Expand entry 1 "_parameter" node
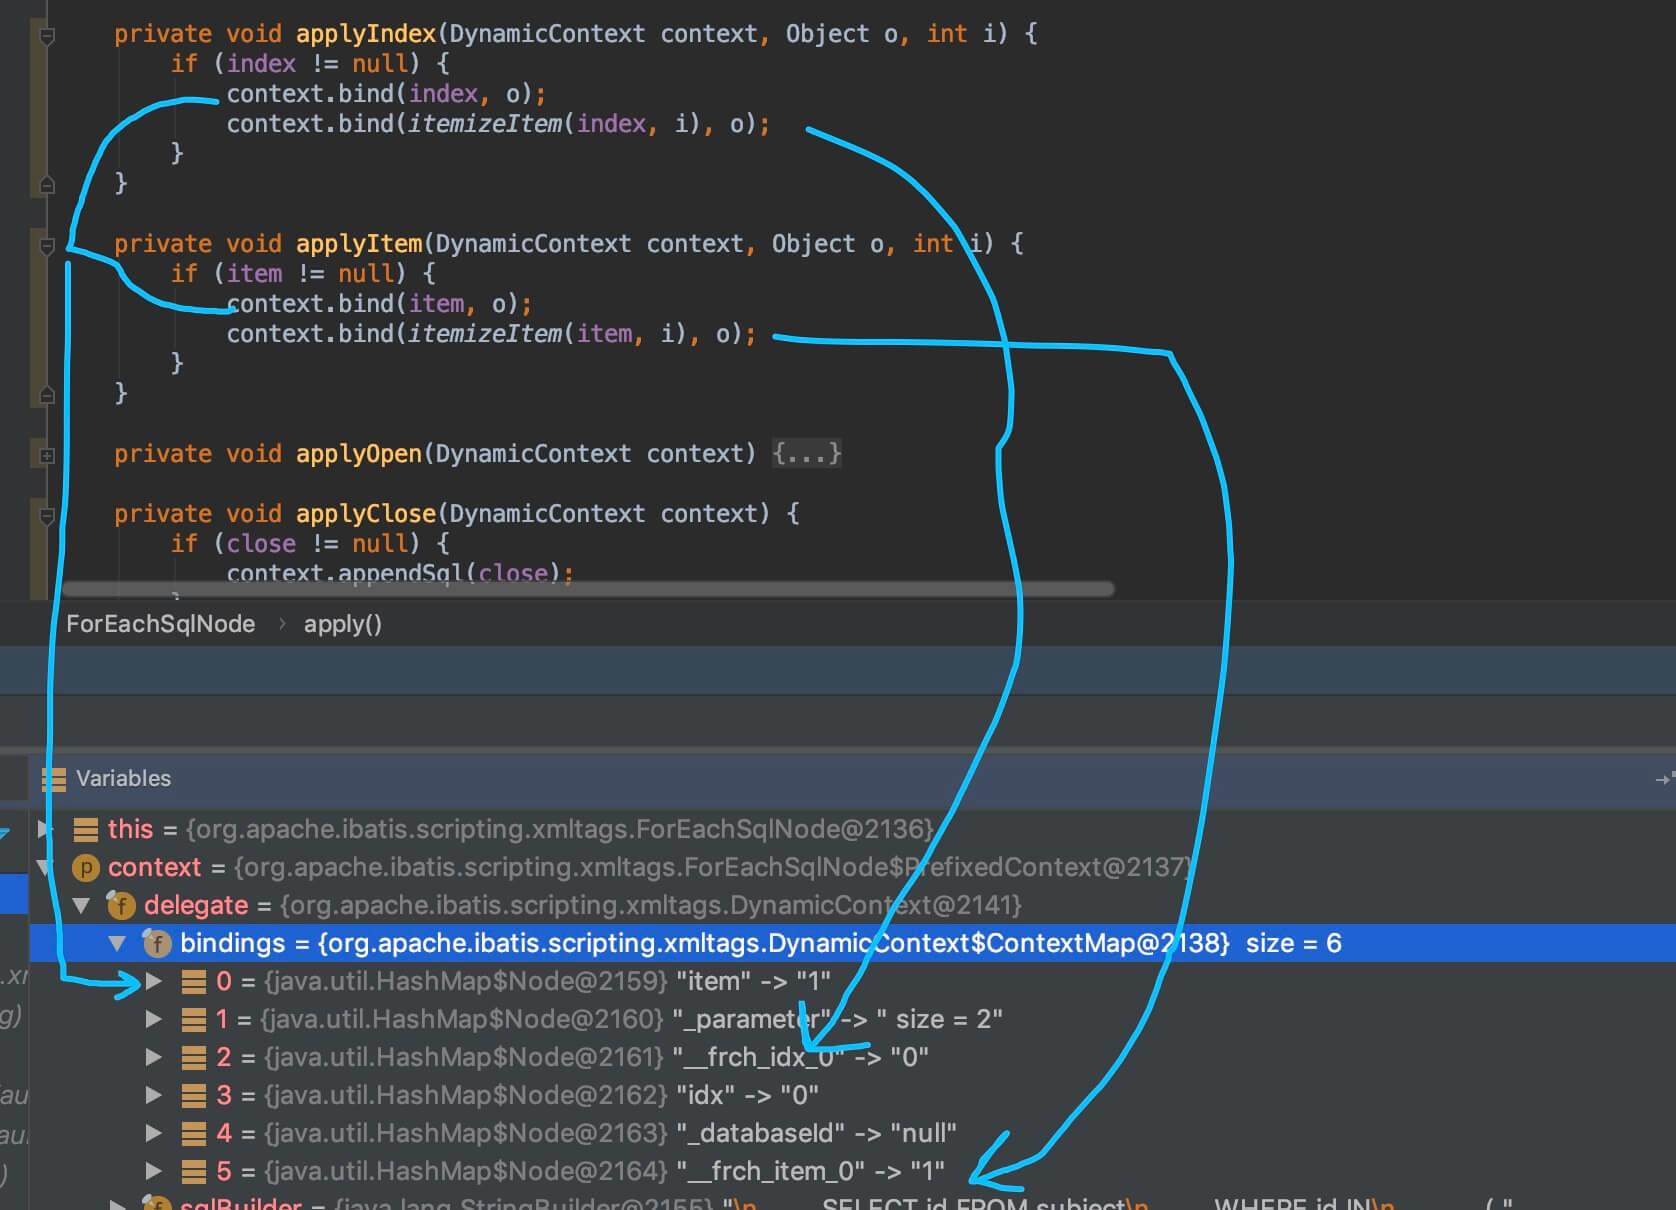This screenshot has width=1676, height=1210. click(154, 1019)
